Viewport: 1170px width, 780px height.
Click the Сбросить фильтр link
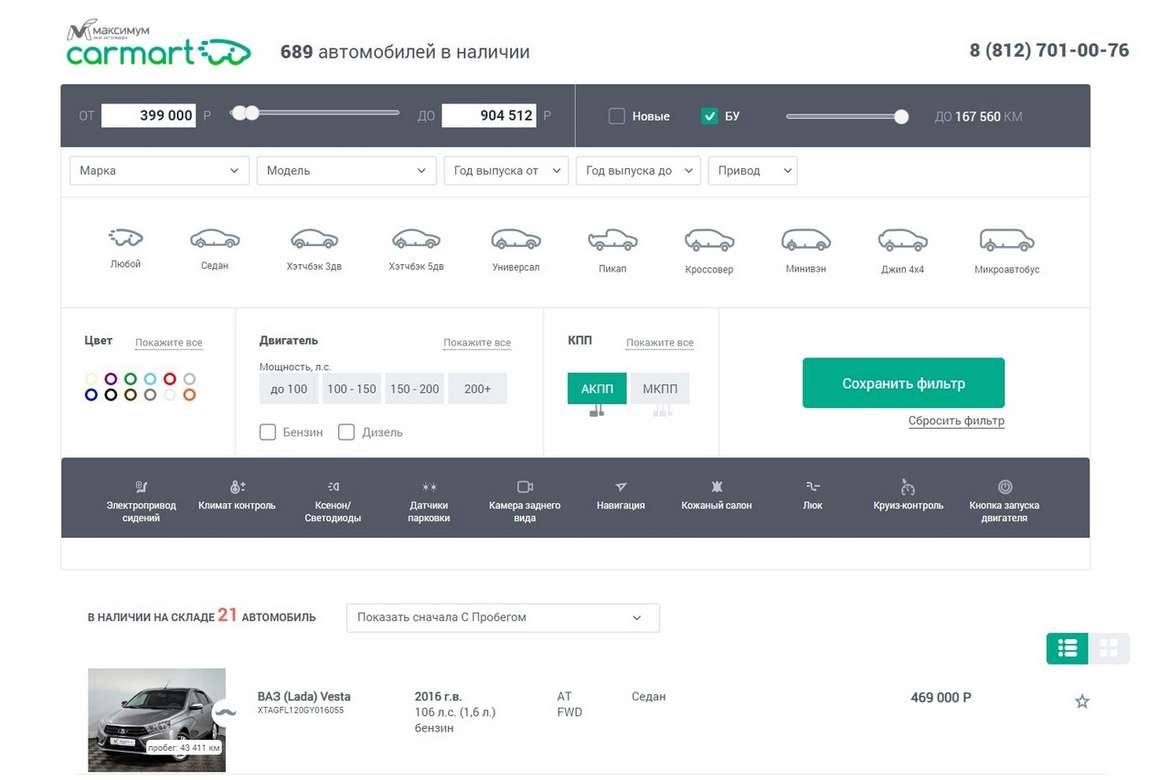pos(956,421)
